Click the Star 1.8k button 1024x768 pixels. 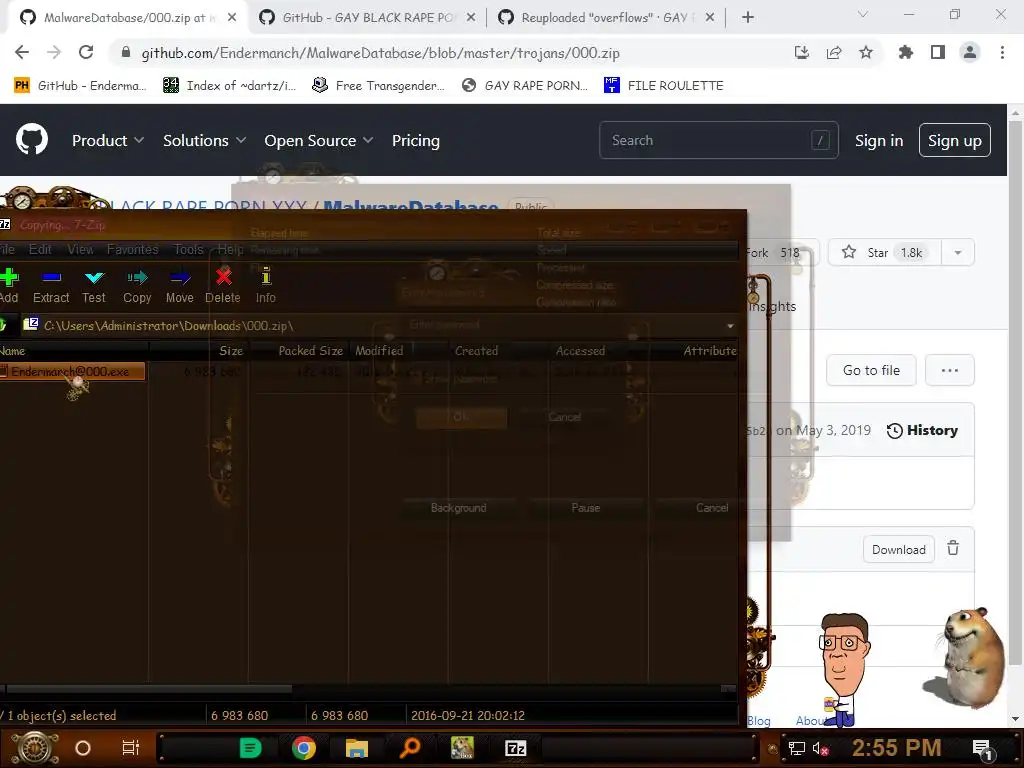pos(885,253)
